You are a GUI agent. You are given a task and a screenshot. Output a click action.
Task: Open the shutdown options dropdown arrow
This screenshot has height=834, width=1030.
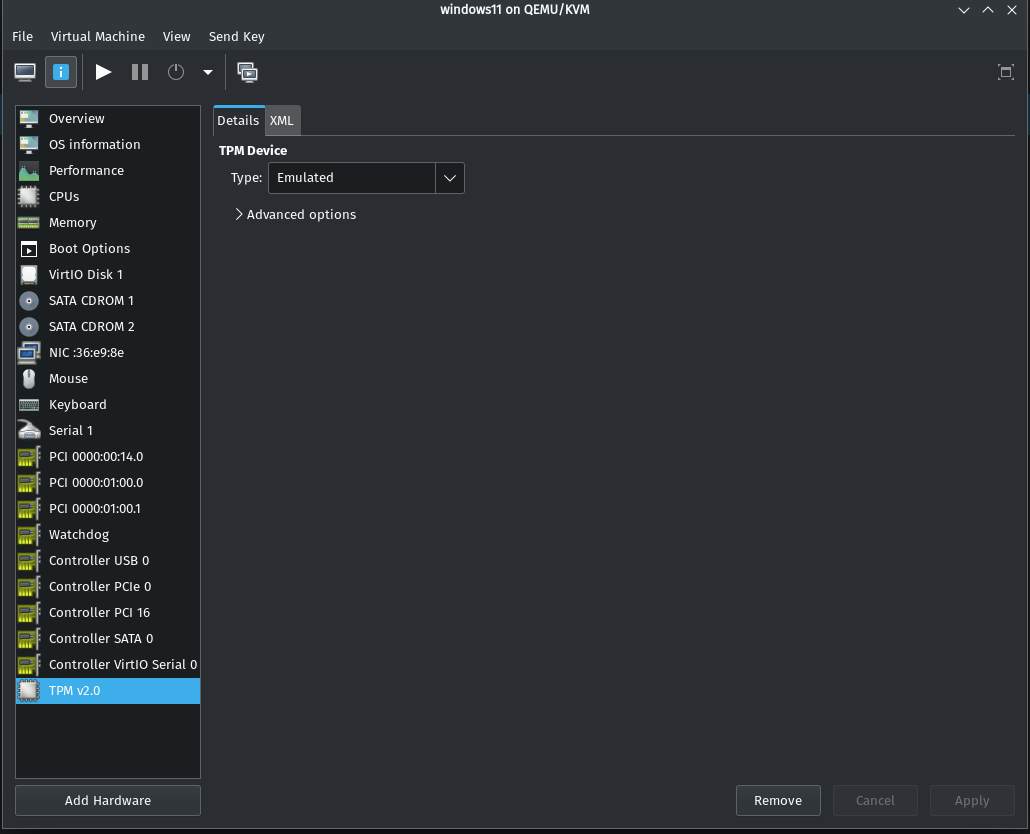click(208, 72)
